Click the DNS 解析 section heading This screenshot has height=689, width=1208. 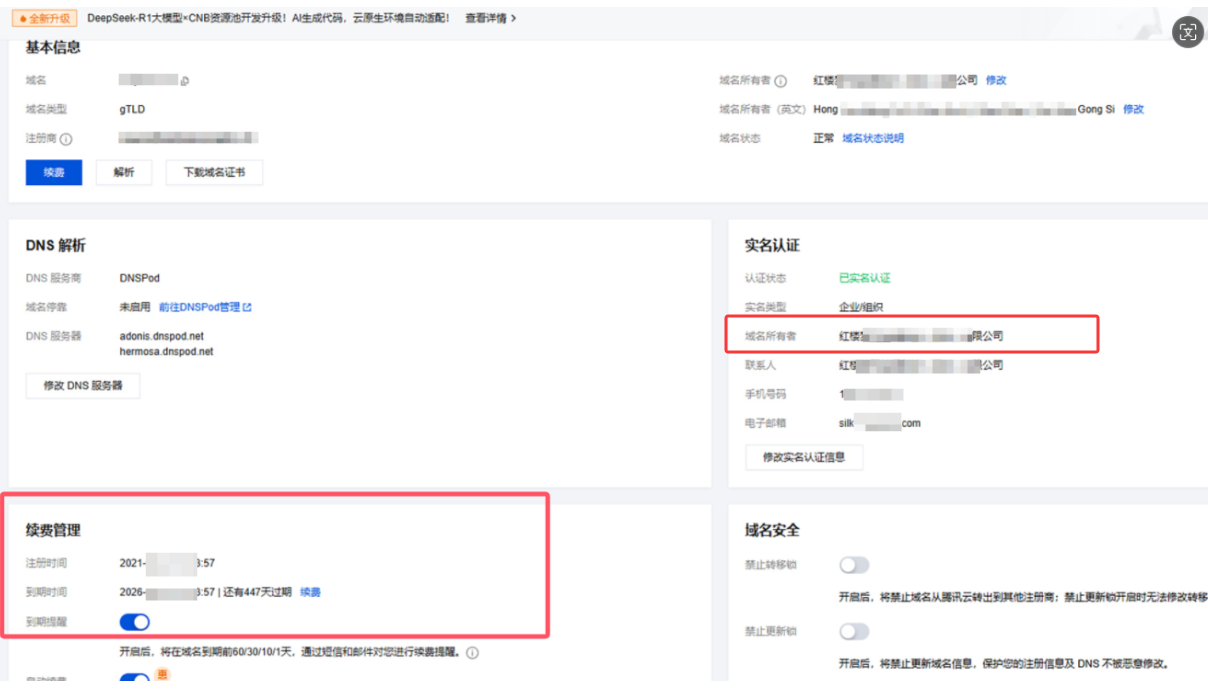point(56,245)
